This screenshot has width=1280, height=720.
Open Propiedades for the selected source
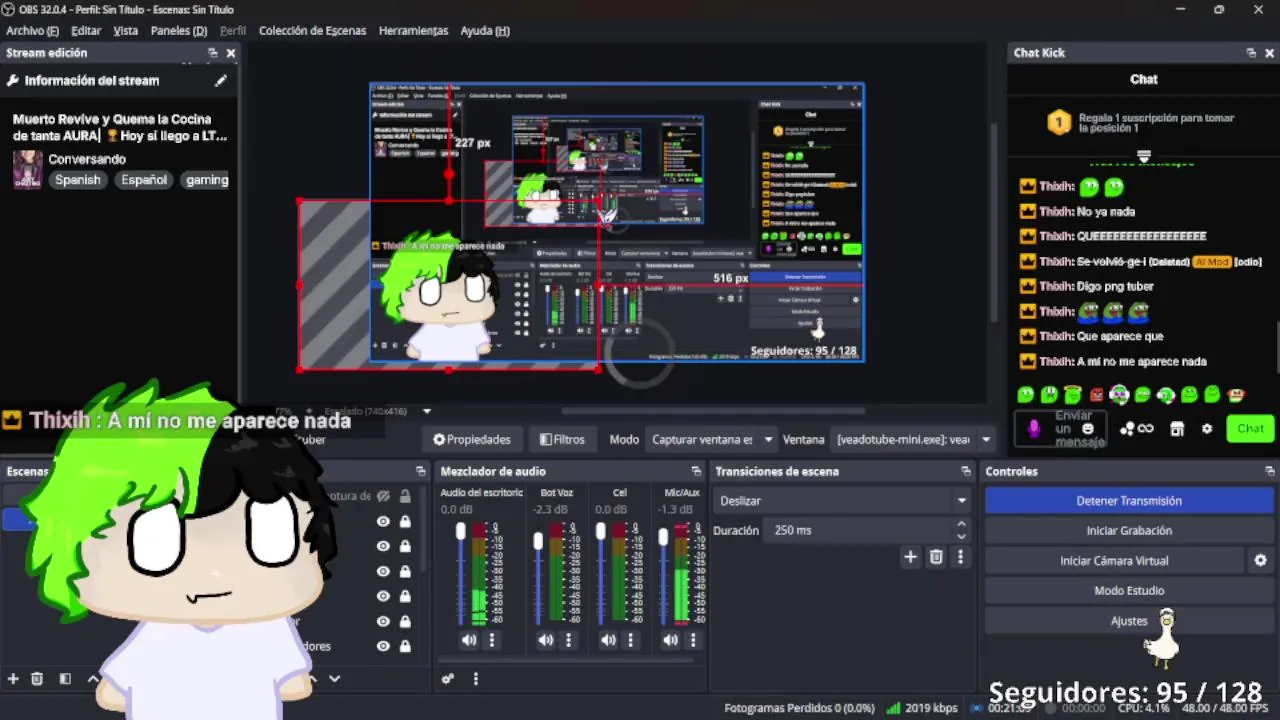click(471, 439)
